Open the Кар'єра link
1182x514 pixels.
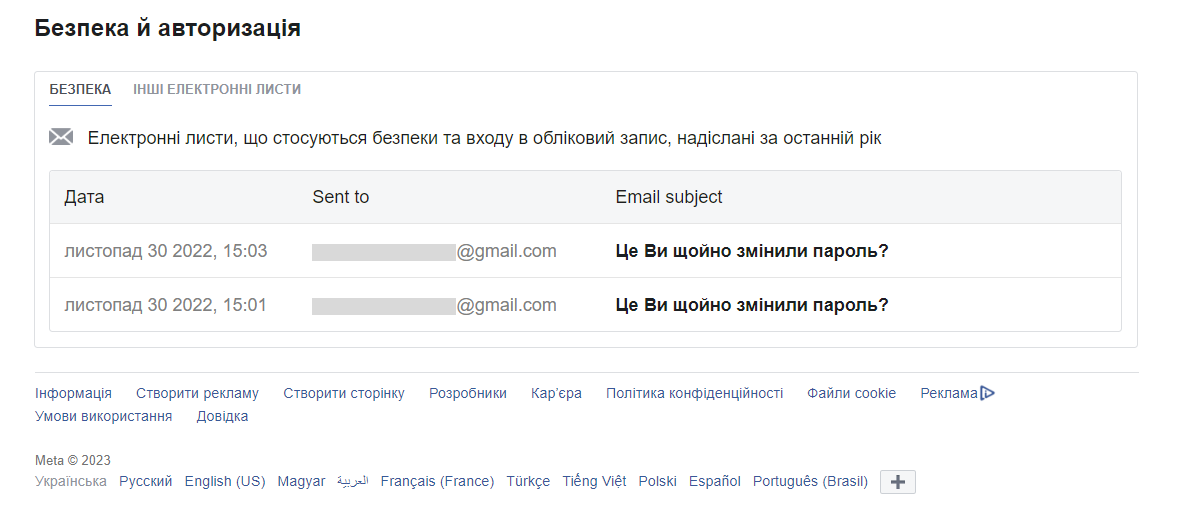[x=556, y=393]
